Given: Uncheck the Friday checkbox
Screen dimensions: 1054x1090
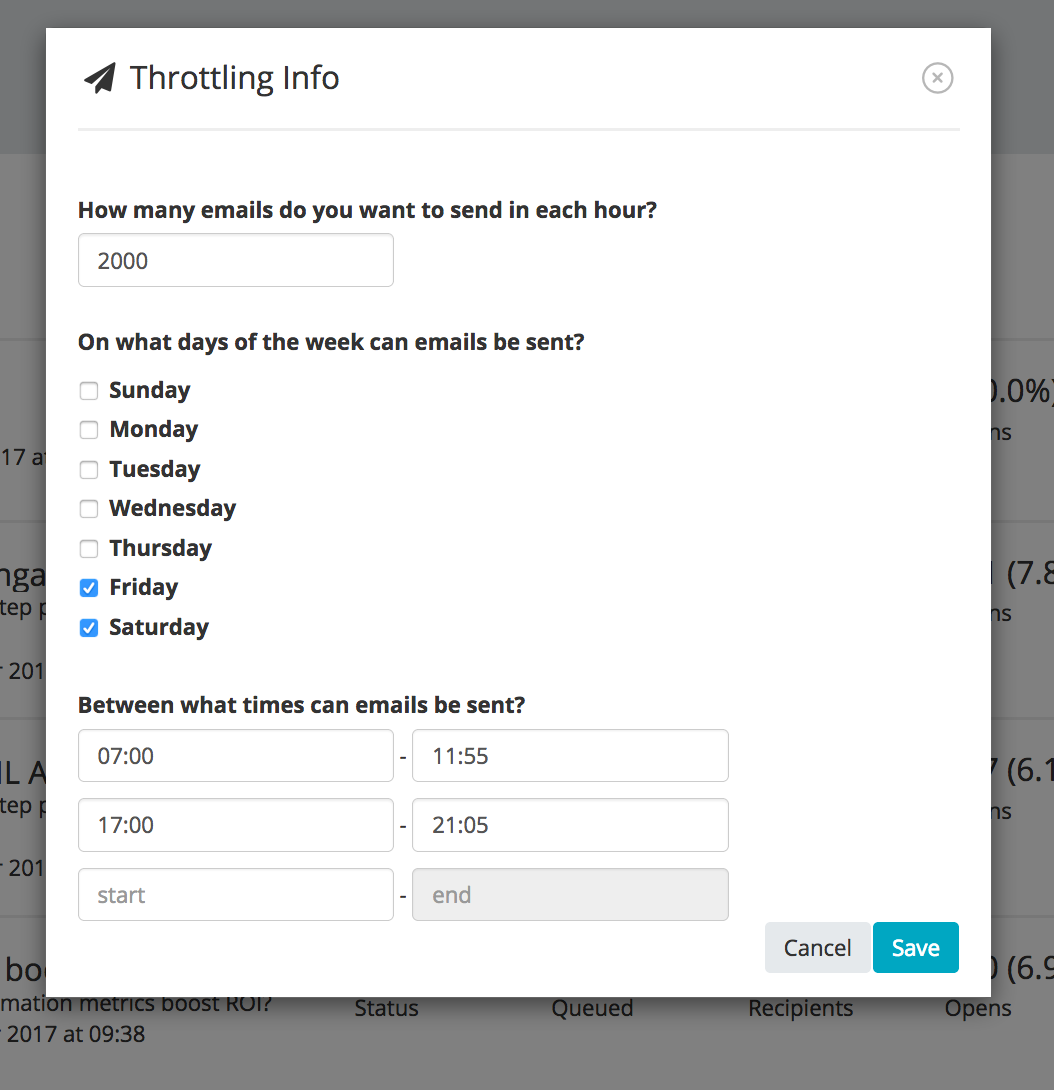Looking at the screenshot, I should (x=89, y=588).
